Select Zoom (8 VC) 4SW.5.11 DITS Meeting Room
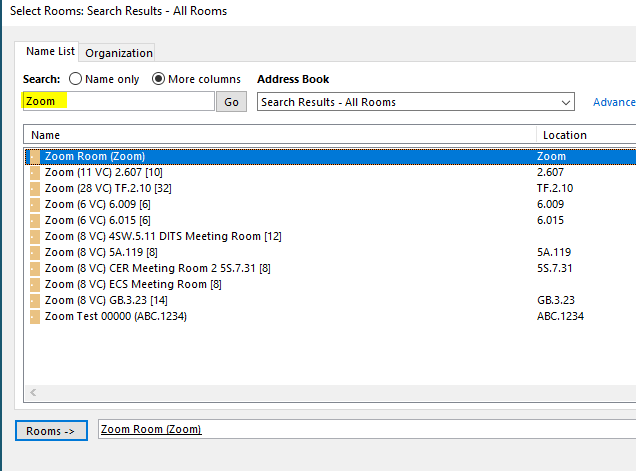636x471 pixels. 330,237
